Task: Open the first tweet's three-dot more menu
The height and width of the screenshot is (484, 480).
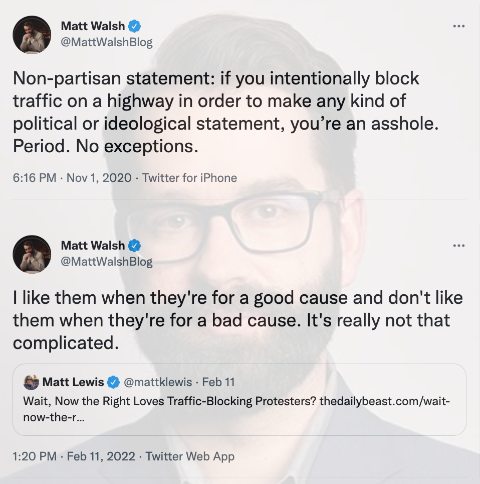Action: tap(459, 26)
